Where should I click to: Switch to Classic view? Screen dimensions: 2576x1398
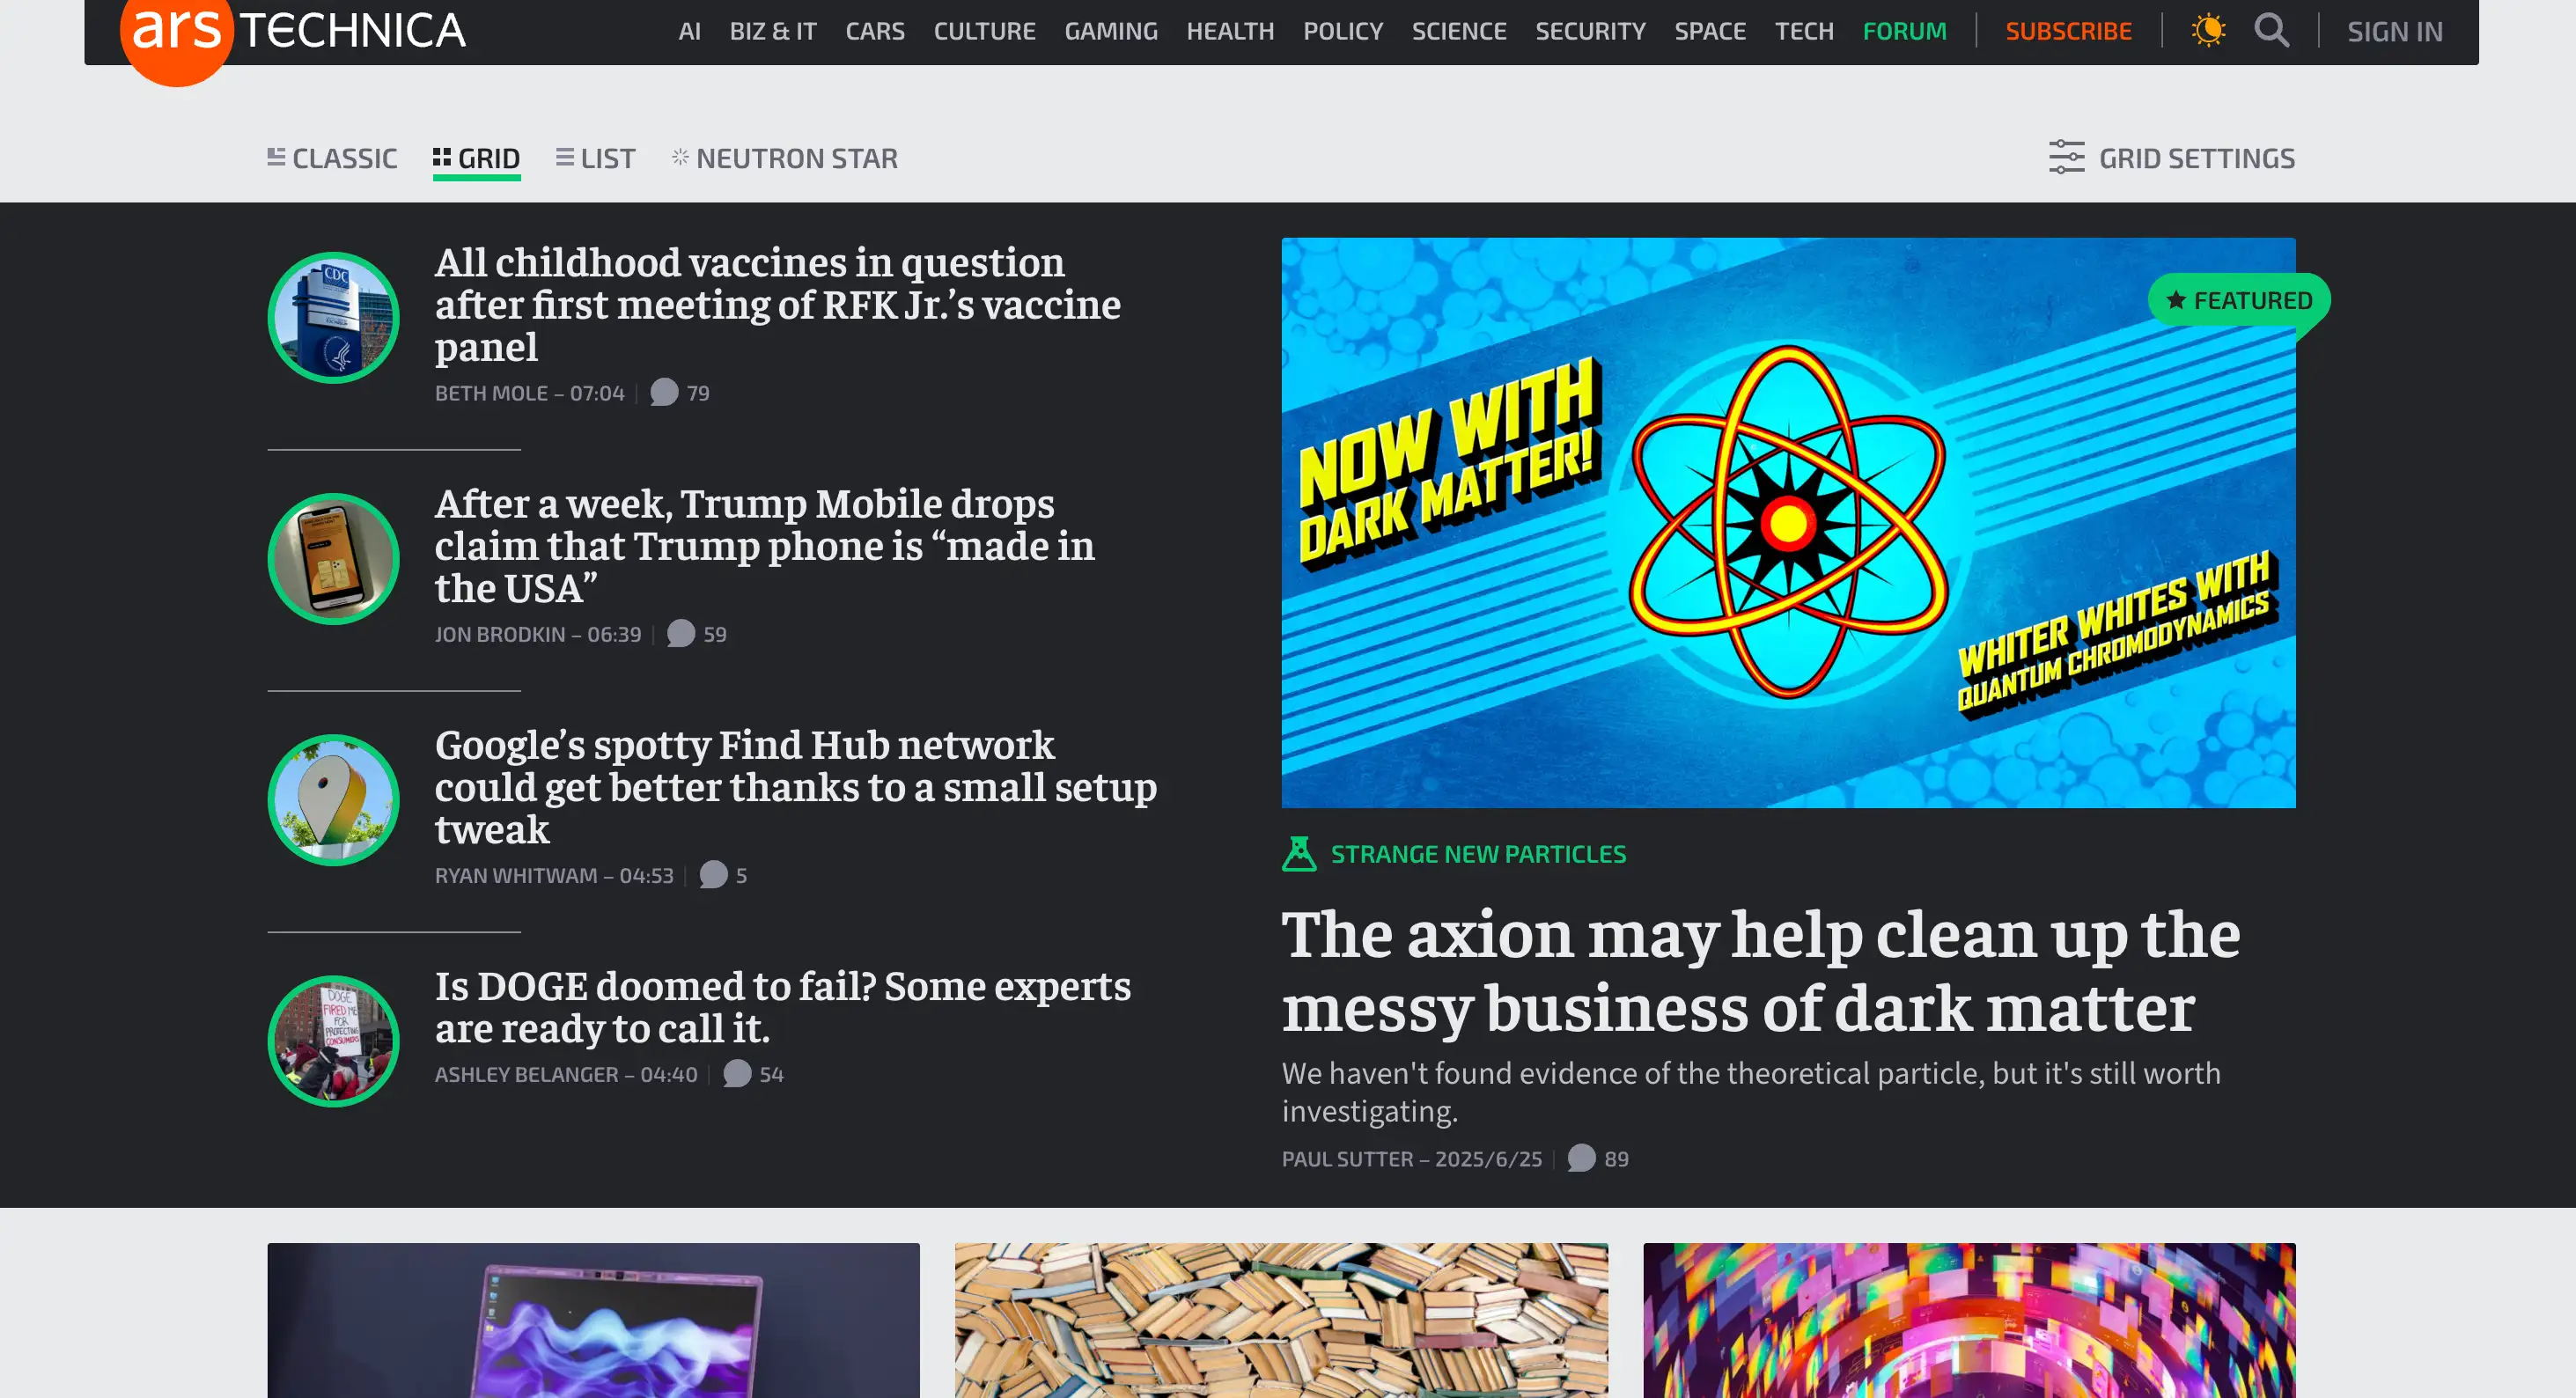click(332, 158)
